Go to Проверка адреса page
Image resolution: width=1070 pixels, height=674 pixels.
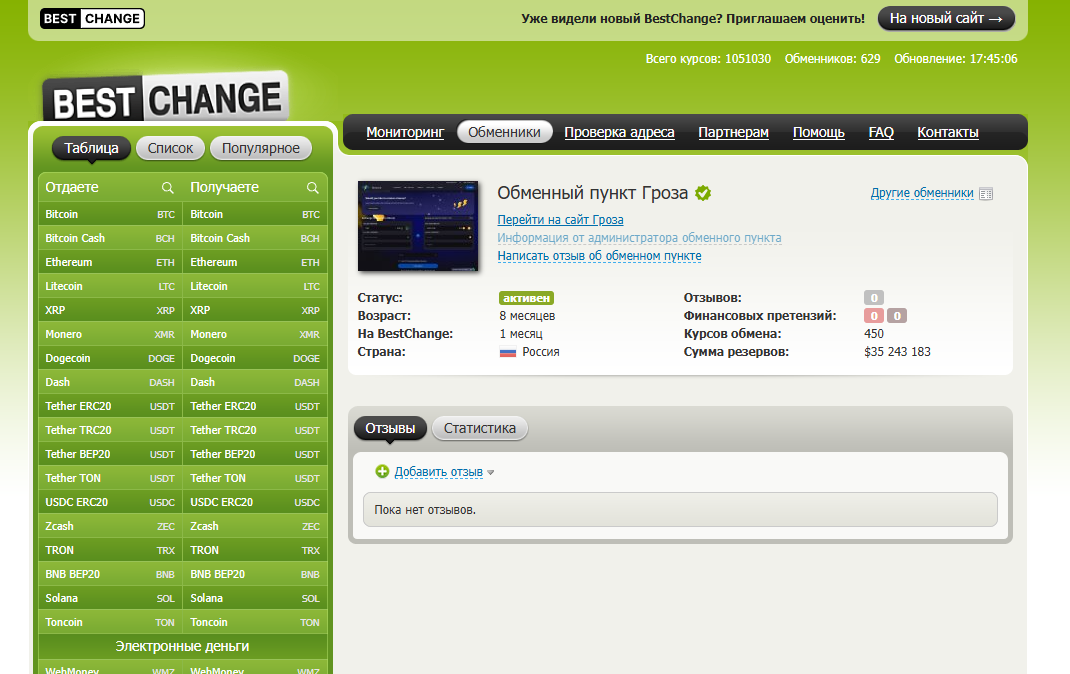click(x=619, y=132)
